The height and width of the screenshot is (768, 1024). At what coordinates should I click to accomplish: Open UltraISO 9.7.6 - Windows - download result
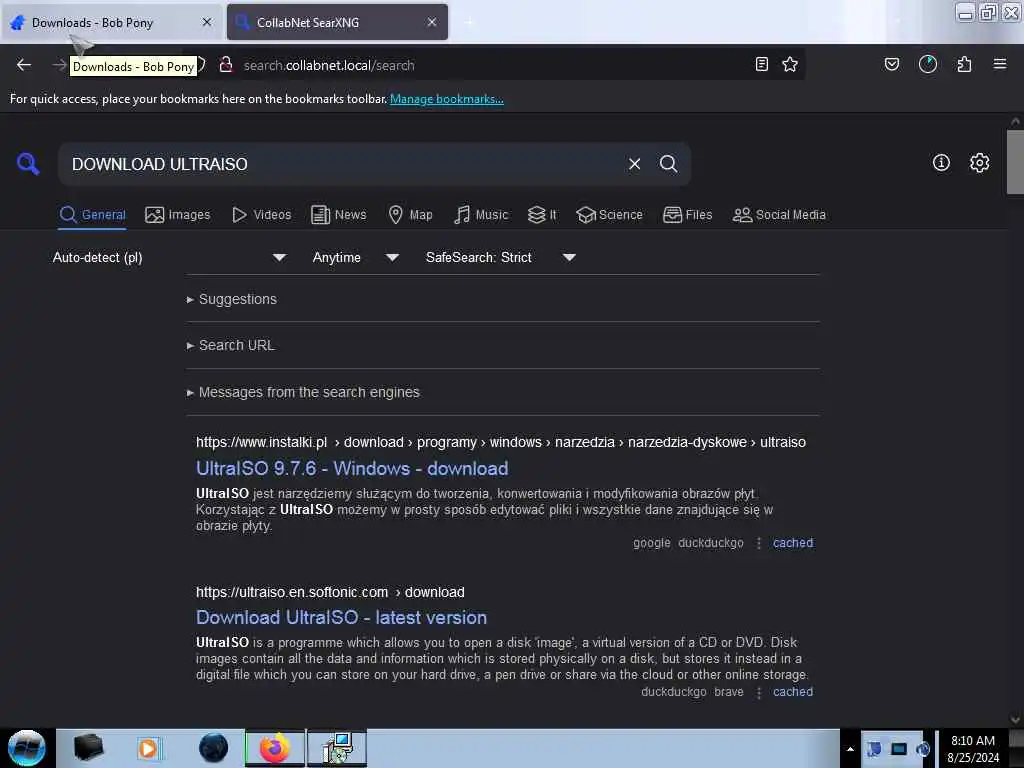coord(352,468)
